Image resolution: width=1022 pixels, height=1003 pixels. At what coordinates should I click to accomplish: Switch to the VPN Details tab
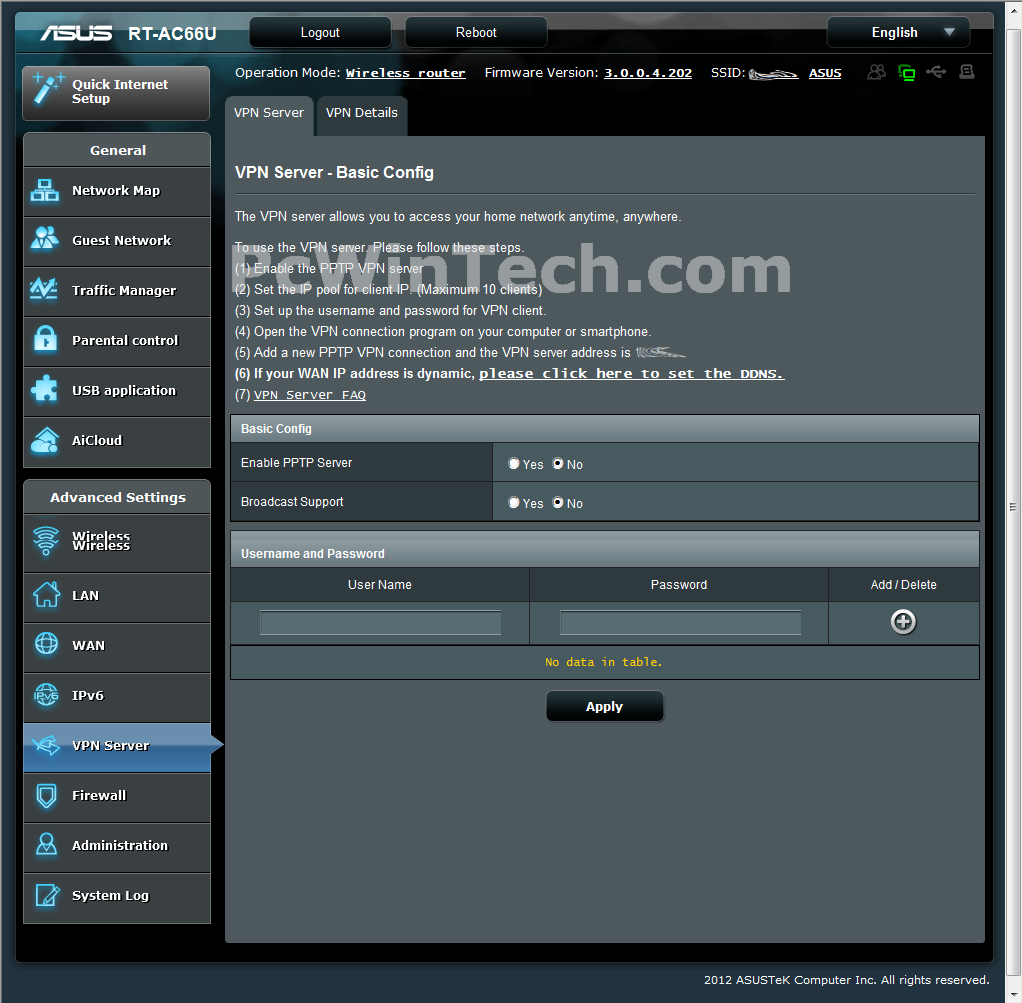tap(362, 115)
